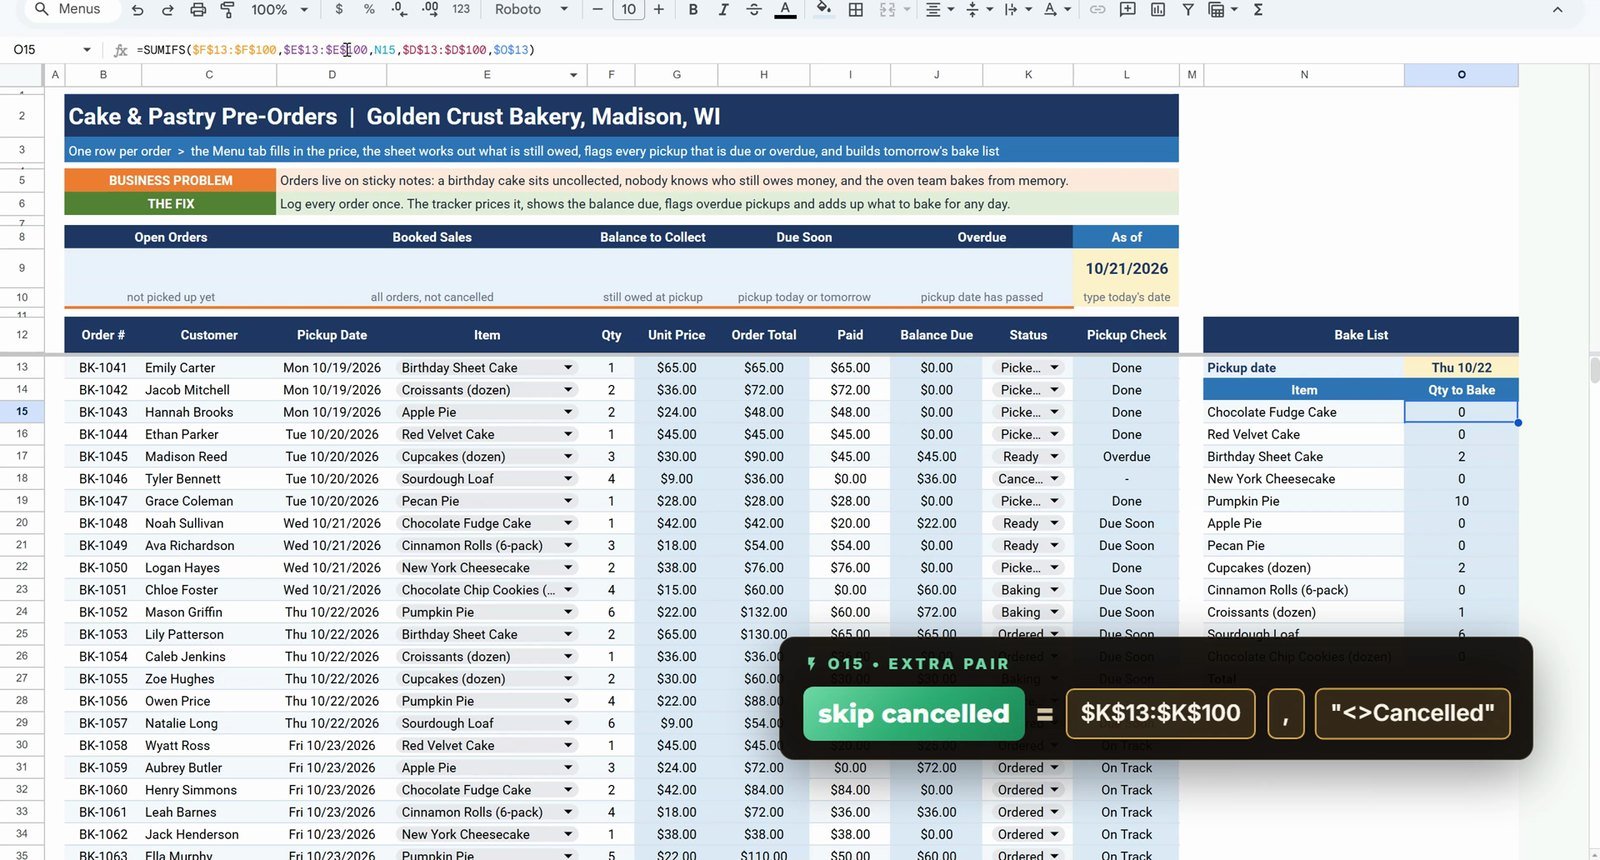Image resolution: width=1600 pixels, height=860 pixels.
Task: Toggle bold formatting
Action: [693, 10]
